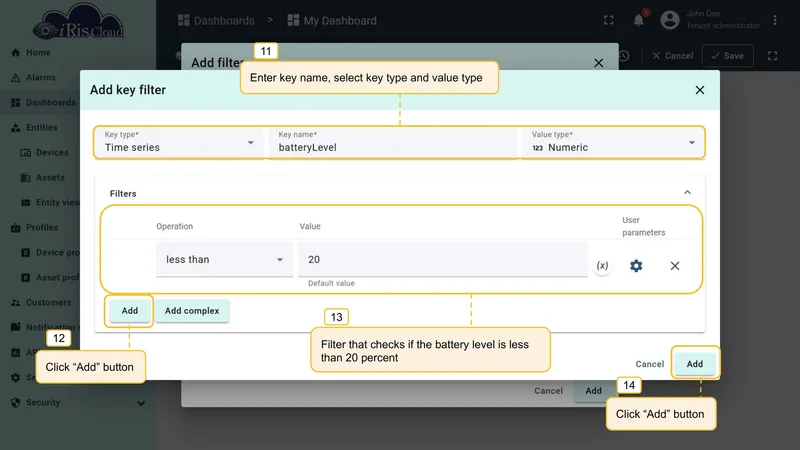Click the Dashboards breadcrumb link
The height and width of the screenshot is (450, 800).
click(x=224, y=21)
